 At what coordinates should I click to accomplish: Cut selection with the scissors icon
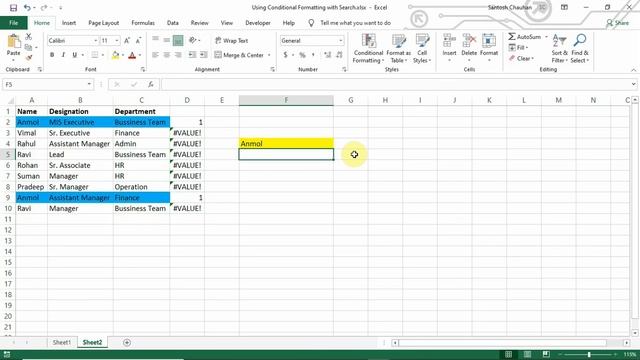point(29,37)
